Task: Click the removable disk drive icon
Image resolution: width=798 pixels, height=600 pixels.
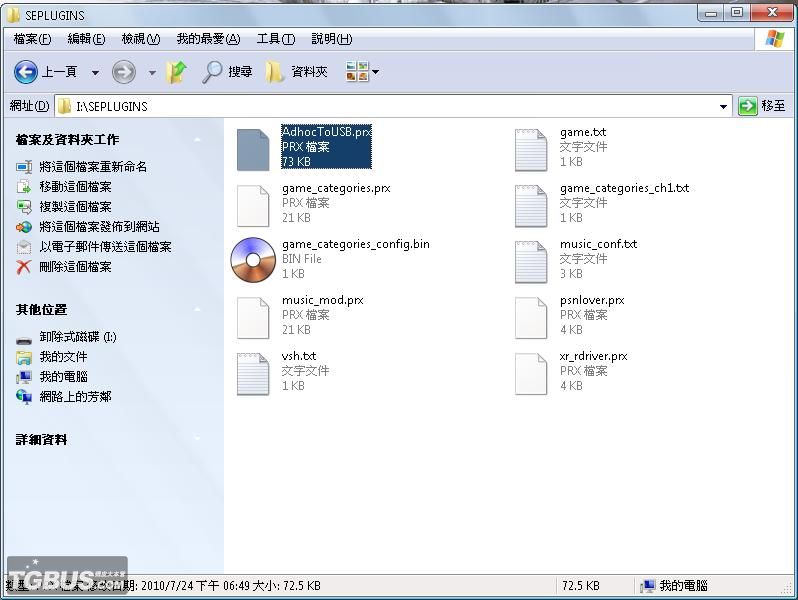Action: tap(24, 339)
